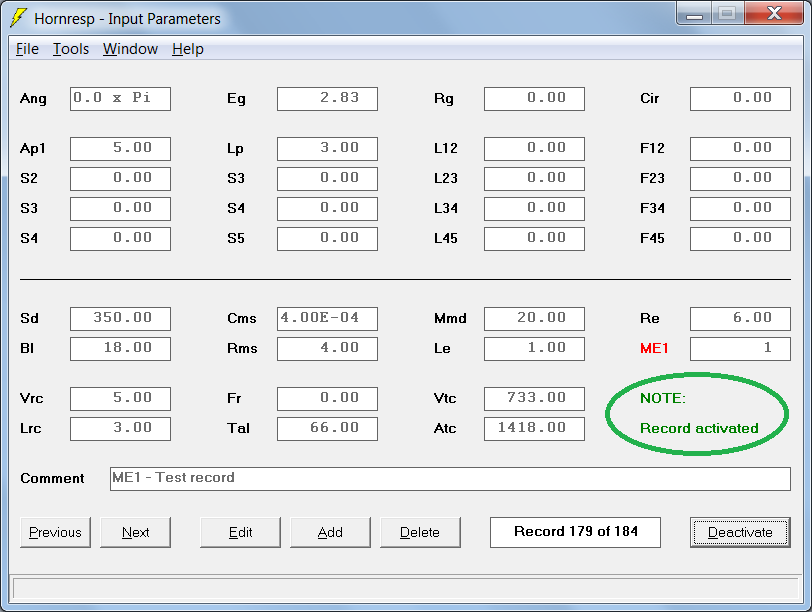Click the Cms label

click(242, 318)
